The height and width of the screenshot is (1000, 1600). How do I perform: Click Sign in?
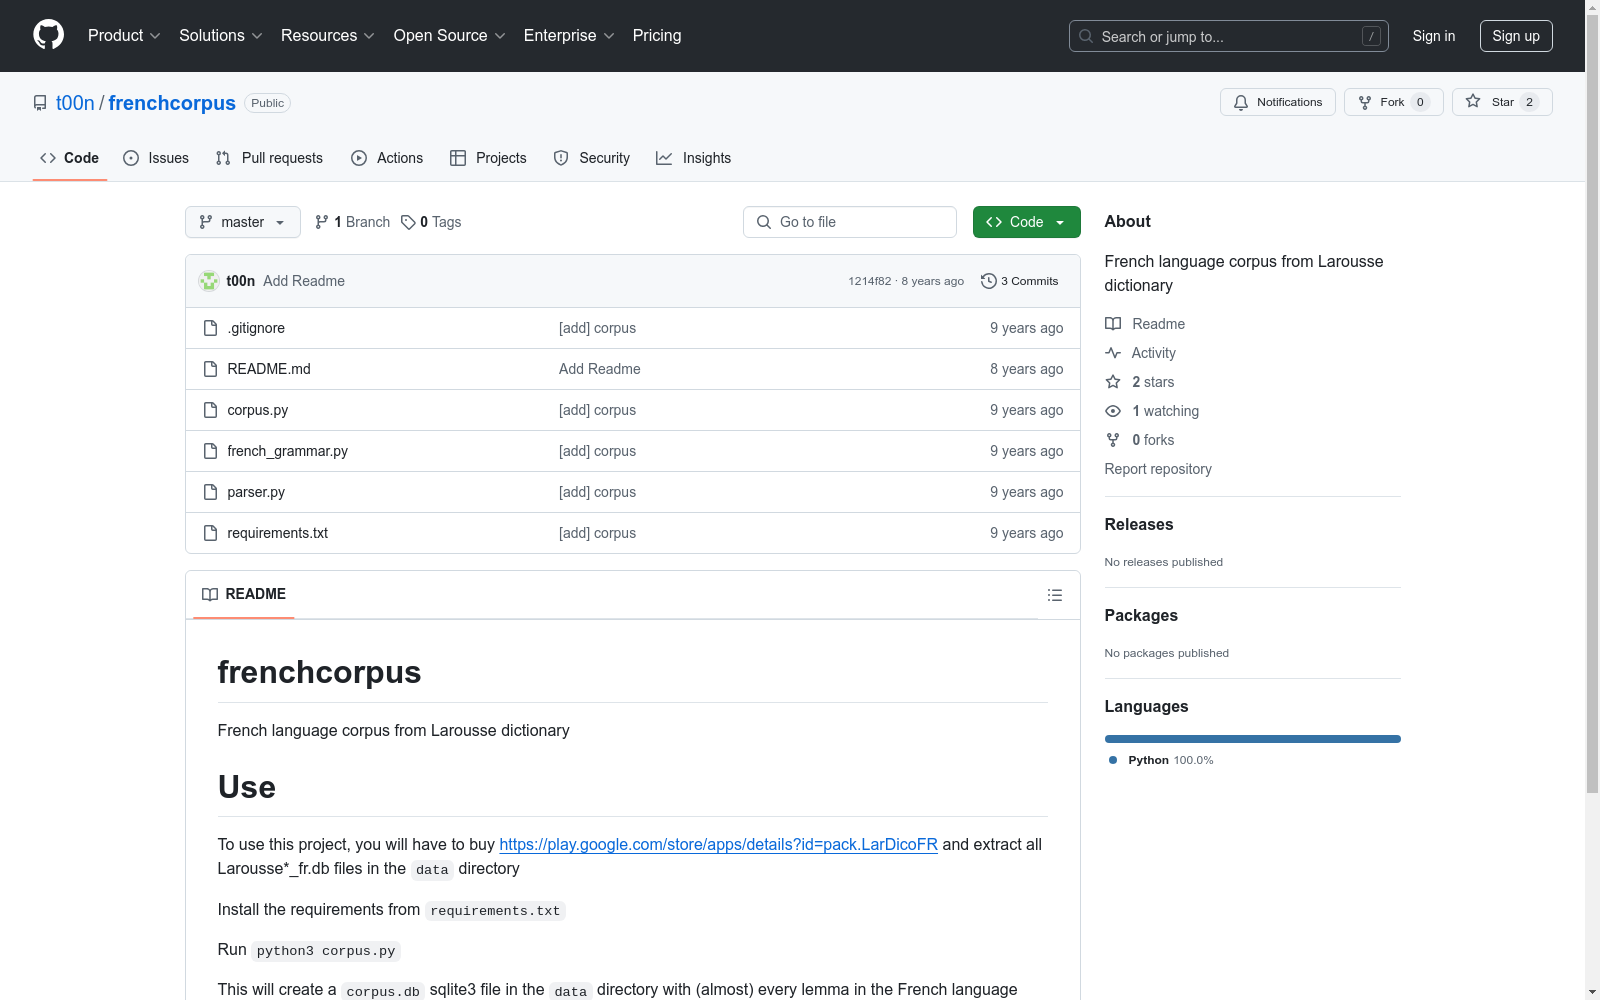click(1434, 36)
